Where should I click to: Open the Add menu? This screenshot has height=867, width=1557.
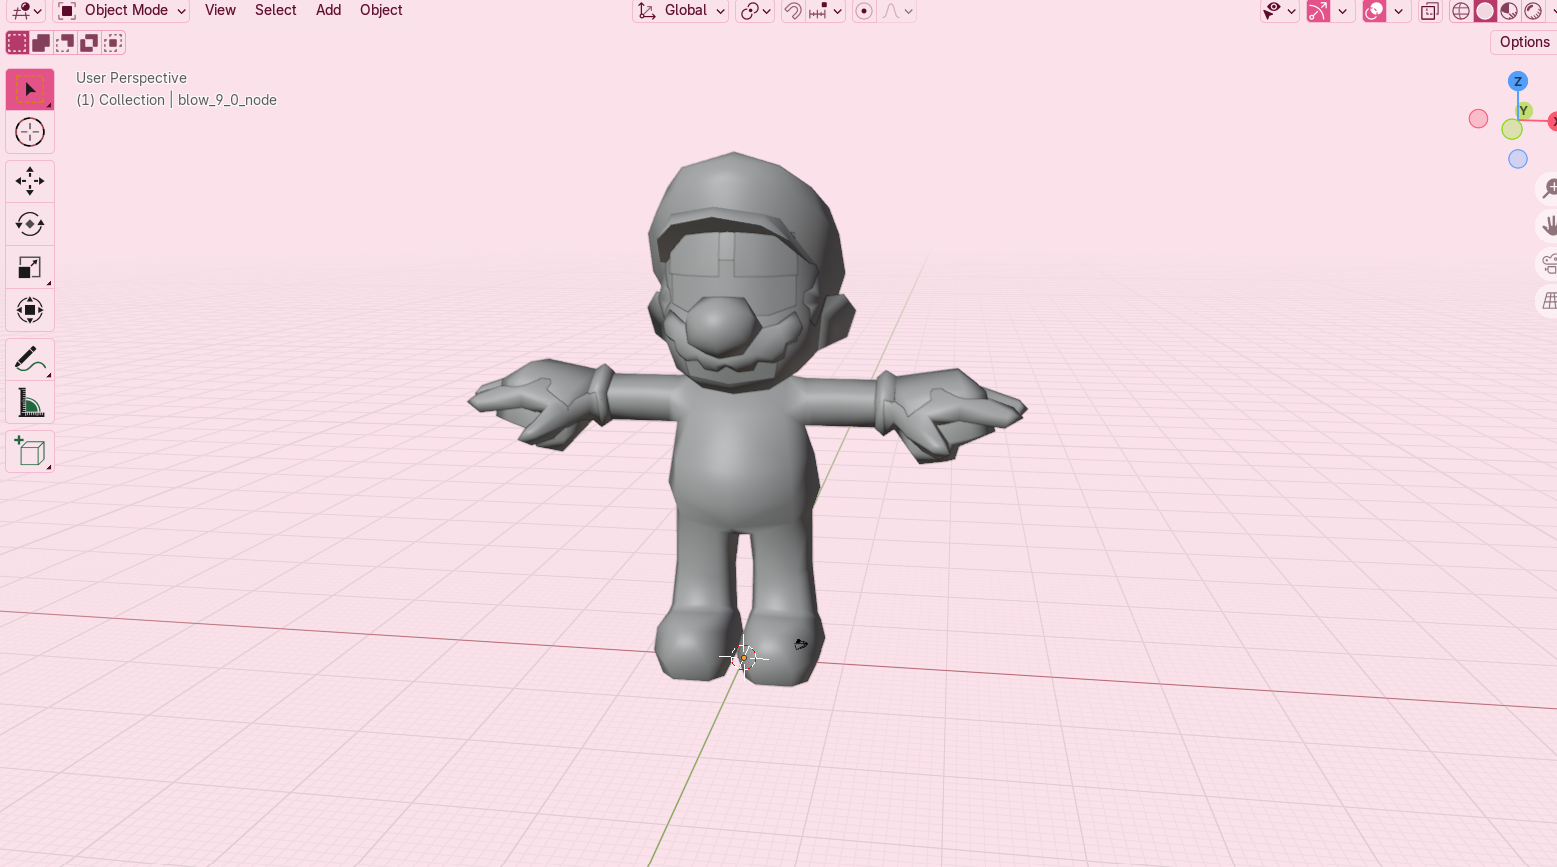click(328, 10)
